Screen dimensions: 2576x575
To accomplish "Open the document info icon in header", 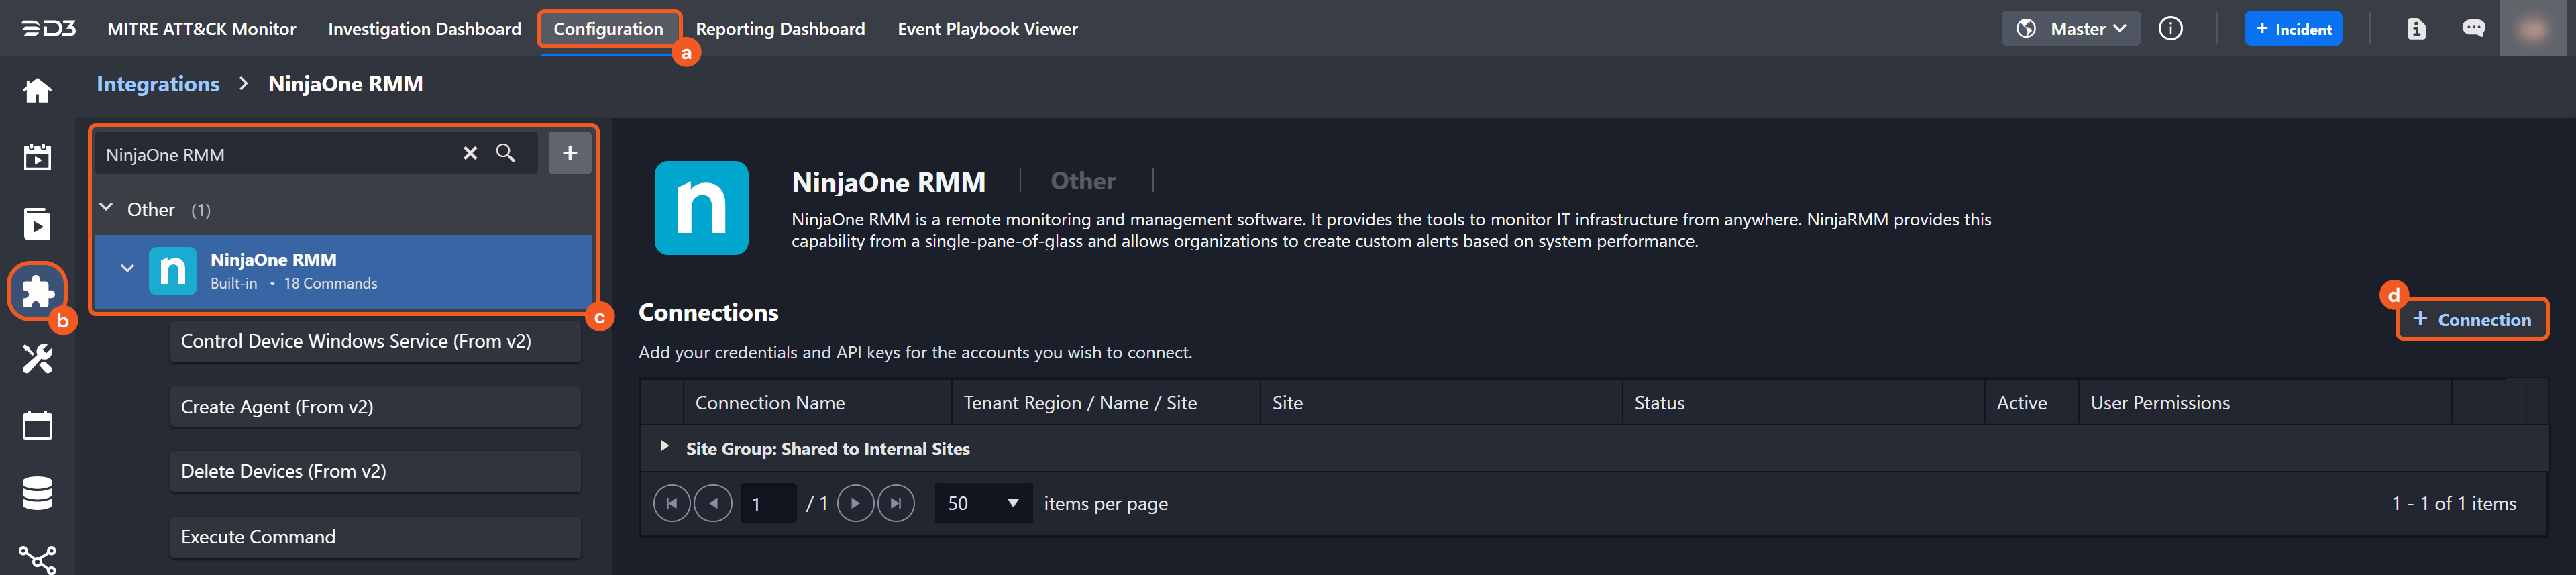I will point(2416,29).
